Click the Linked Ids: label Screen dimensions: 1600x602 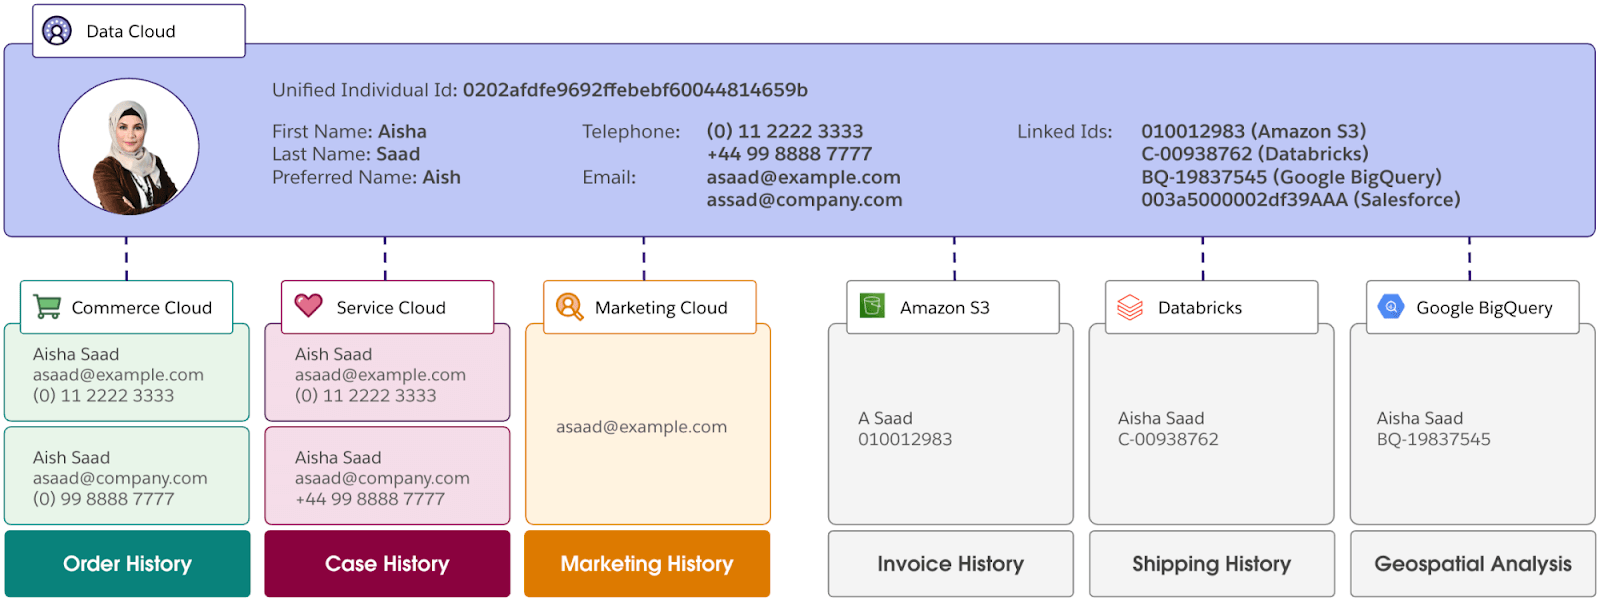[x=1064, y=131]
